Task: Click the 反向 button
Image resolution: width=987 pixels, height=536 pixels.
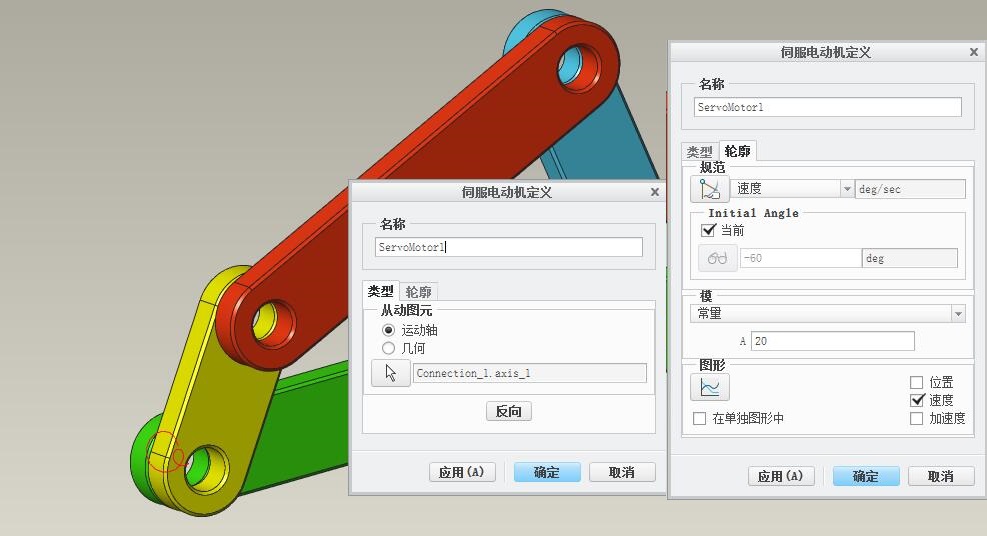Action: [508, 411]
